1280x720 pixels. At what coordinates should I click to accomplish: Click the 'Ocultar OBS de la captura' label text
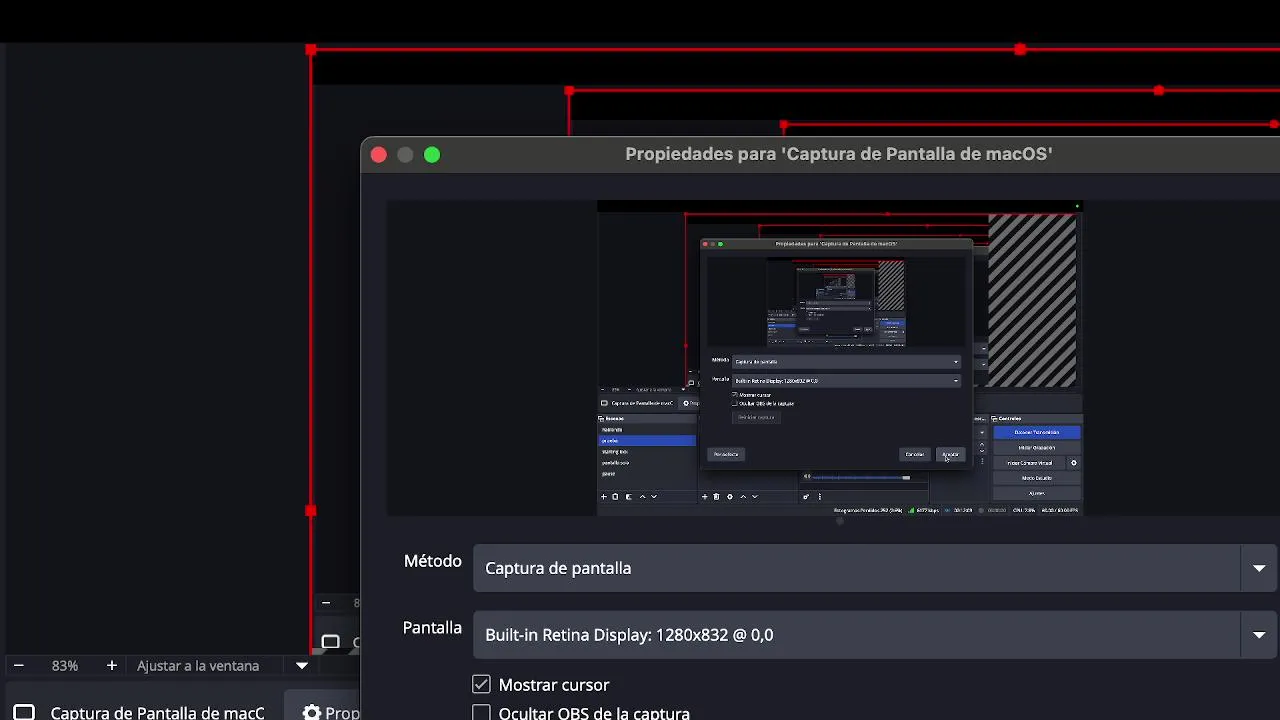click(594, 713)
